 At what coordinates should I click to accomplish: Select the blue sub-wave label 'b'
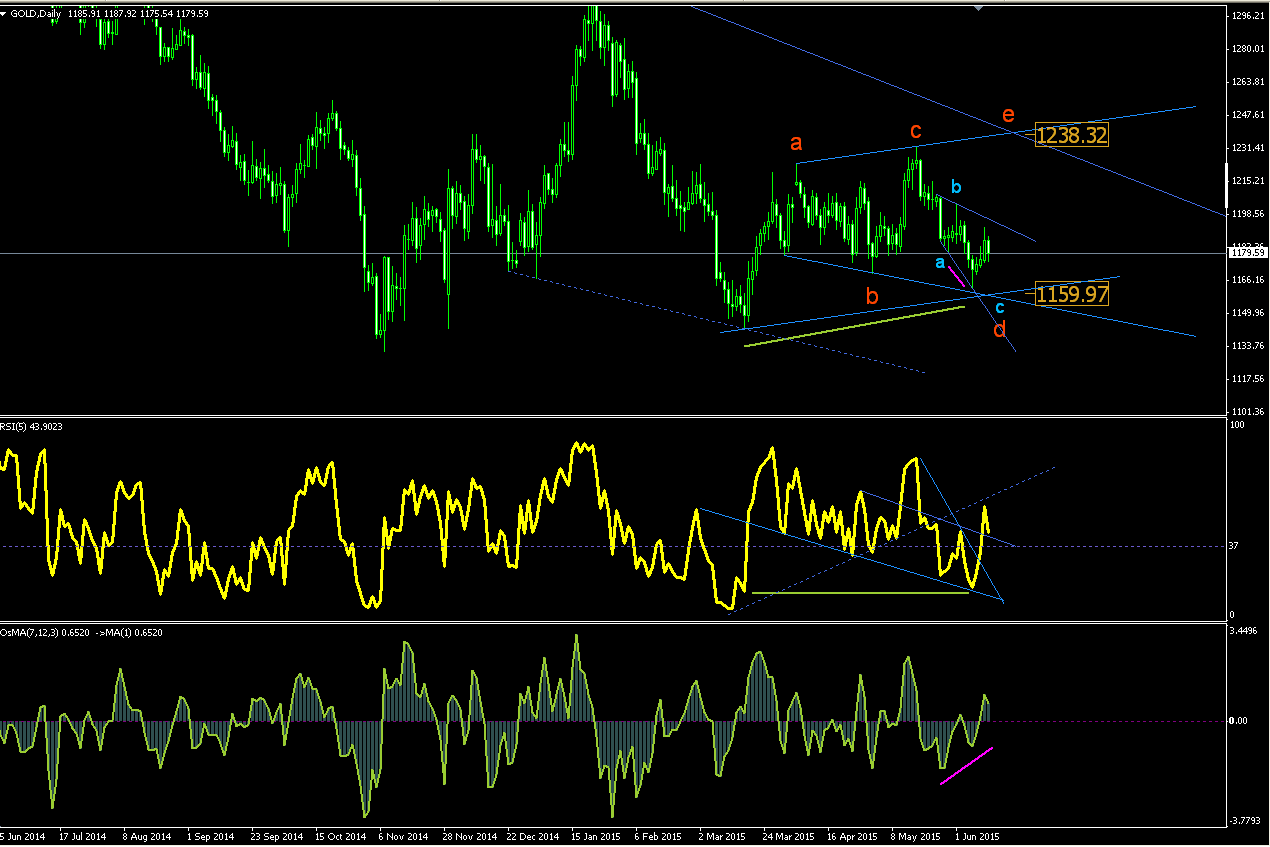[956, 187]
